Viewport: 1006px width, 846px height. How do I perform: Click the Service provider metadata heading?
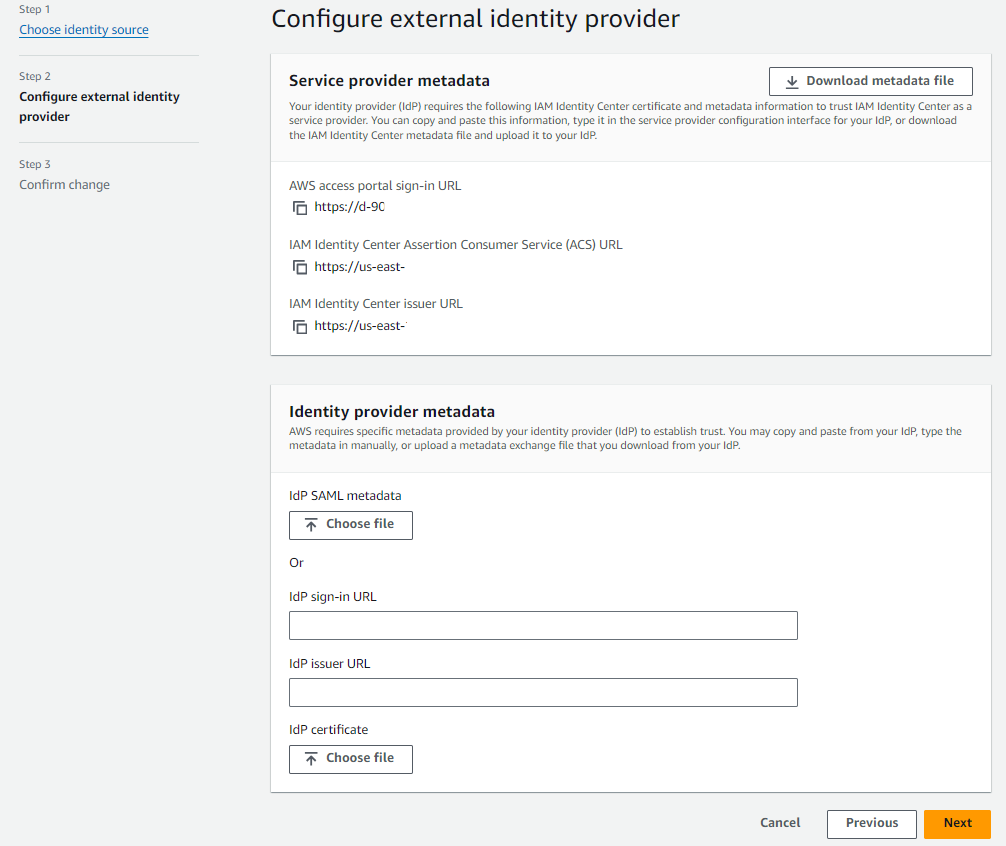(389, 81)
